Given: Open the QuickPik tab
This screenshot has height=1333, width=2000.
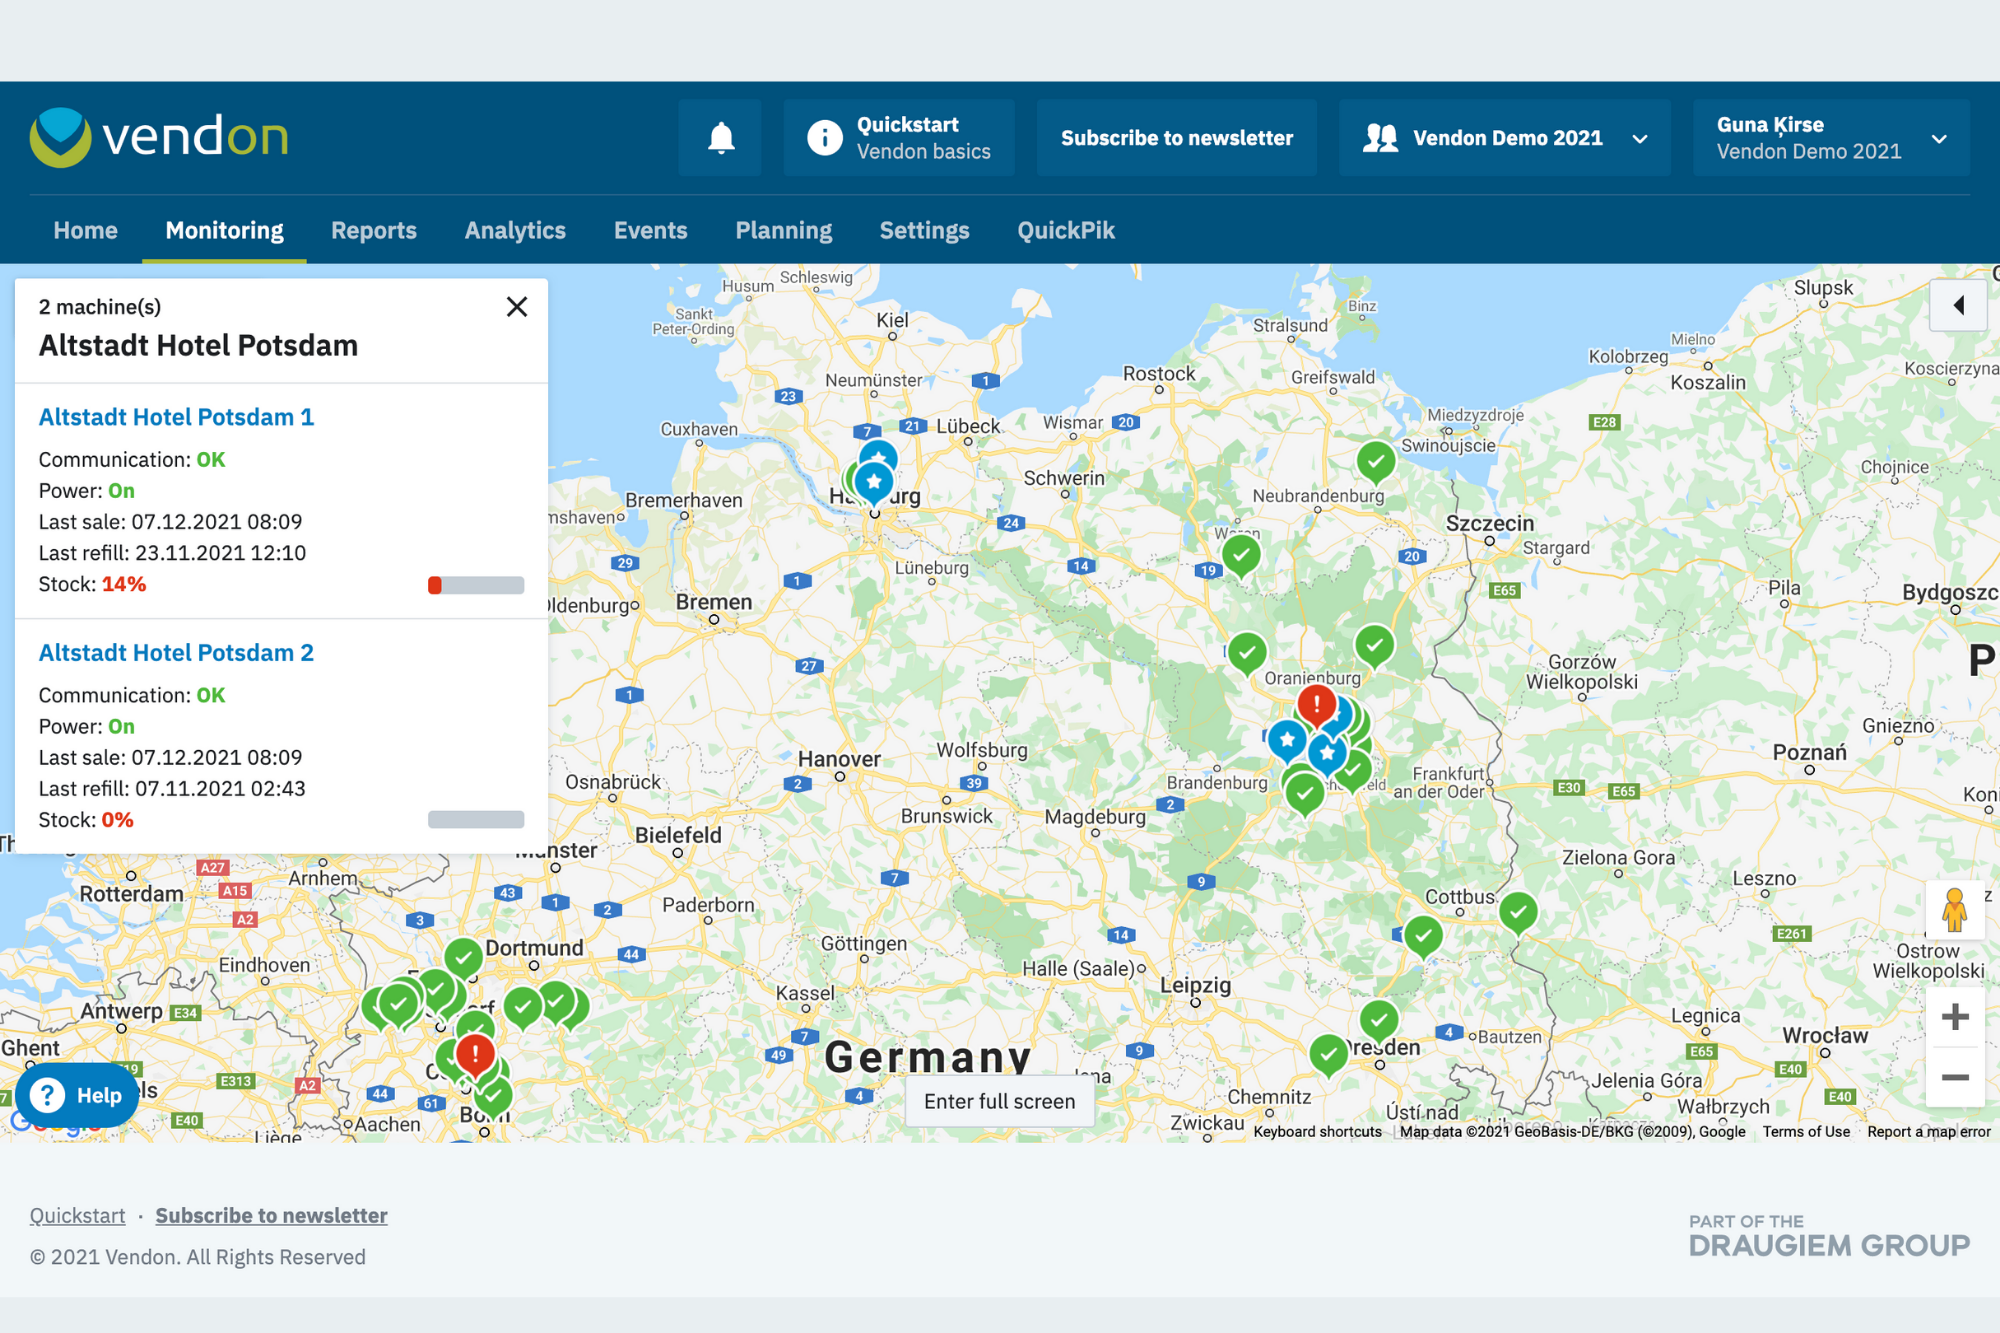Looking at the screenshot, I should click(x=1066, y=230).
